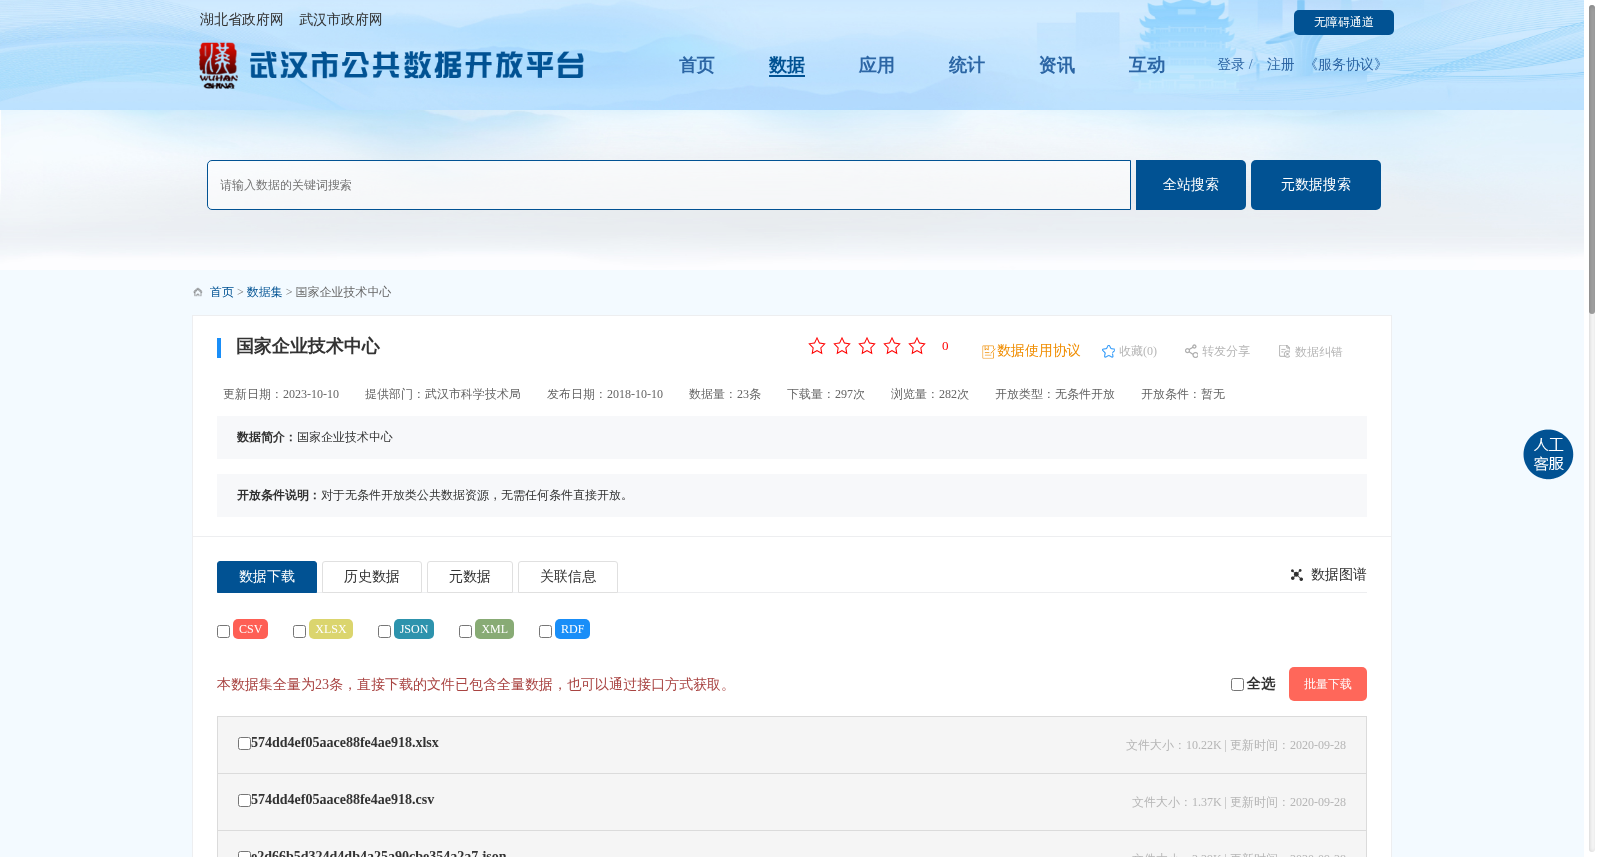
Task: Click file name 574dd4ef05aace88fe4ae918.csv
Action: (x=343, y=800)
